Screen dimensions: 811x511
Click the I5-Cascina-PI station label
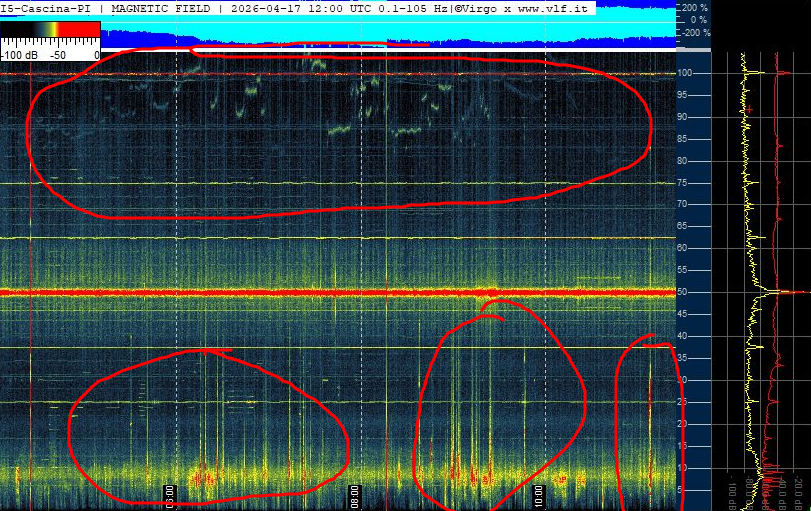tap(49, 7)
